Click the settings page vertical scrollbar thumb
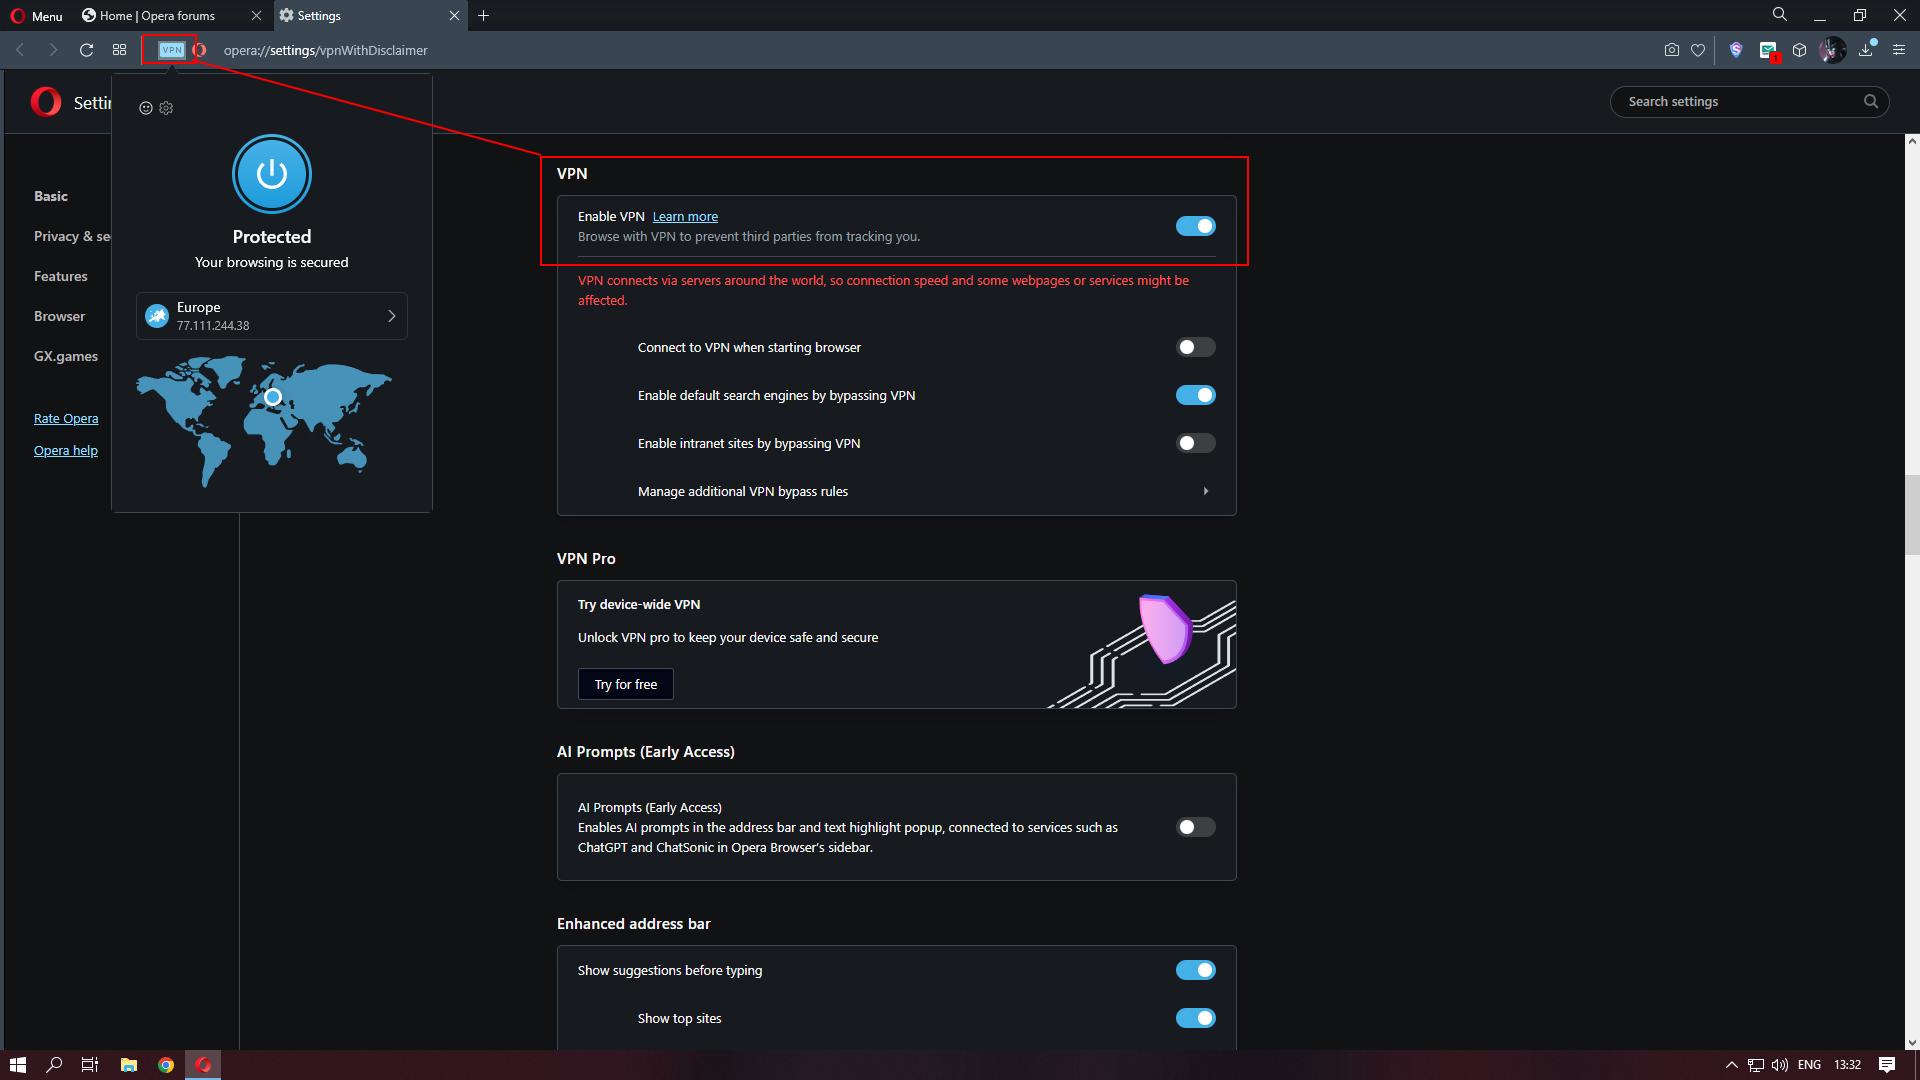 coord(1912,515)
